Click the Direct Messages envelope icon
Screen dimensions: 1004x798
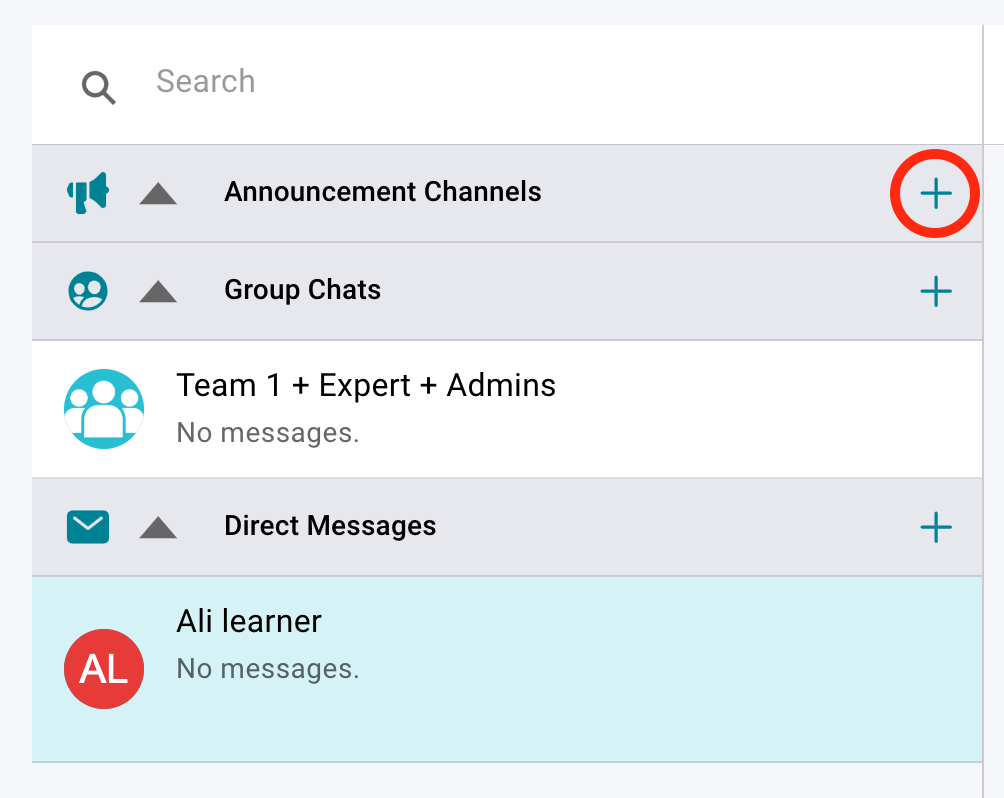[88, 526]
